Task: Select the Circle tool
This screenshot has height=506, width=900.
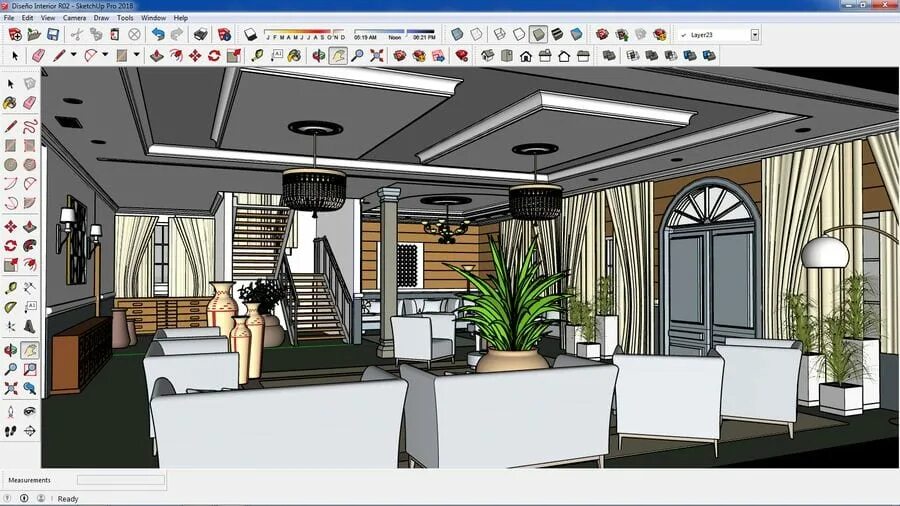Action: point(10,165)
